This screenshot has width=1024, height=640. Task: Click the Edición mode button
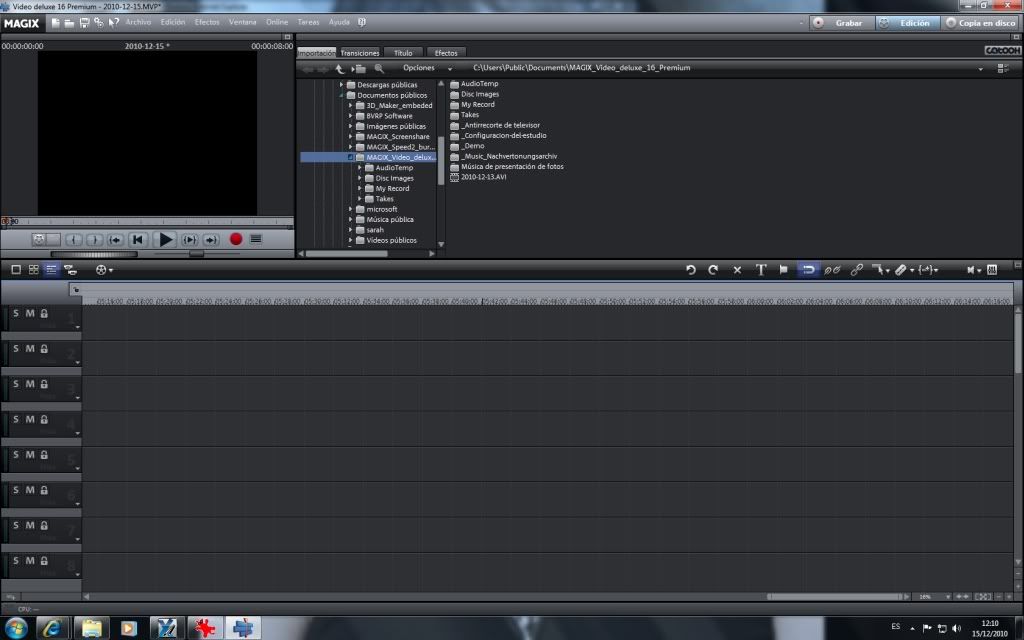pyautogui.click(x=906, y=23)
